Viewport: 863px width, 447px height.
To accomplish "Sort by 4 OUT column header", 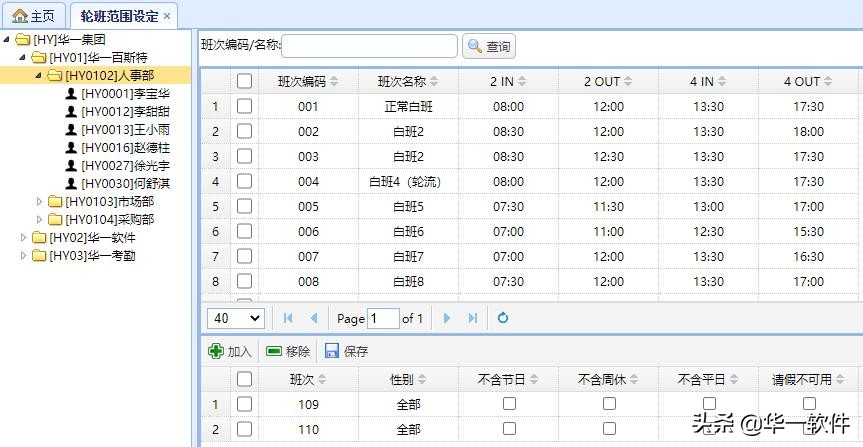I will (808, 81).
